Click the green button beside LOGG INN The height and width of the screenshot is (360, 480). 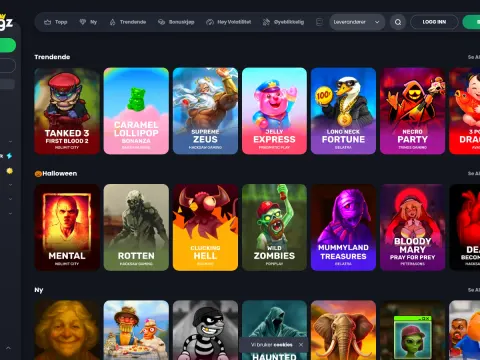tap(471, 22)
